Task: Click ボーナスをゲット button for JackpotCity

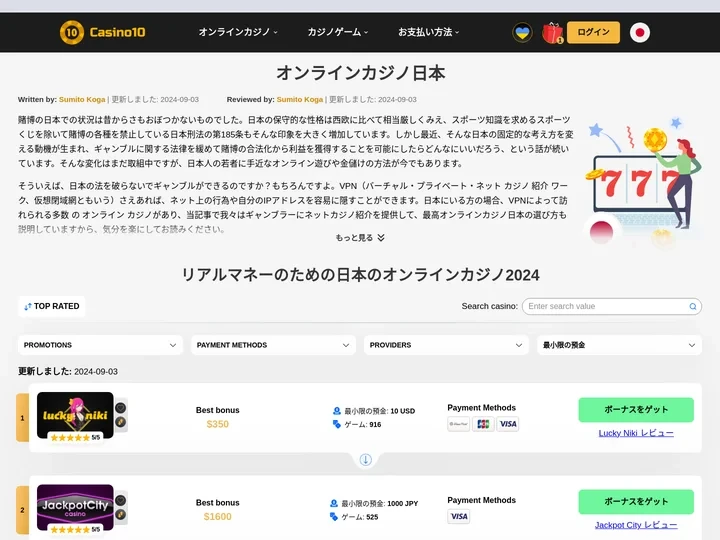Action: pos(636,501)
